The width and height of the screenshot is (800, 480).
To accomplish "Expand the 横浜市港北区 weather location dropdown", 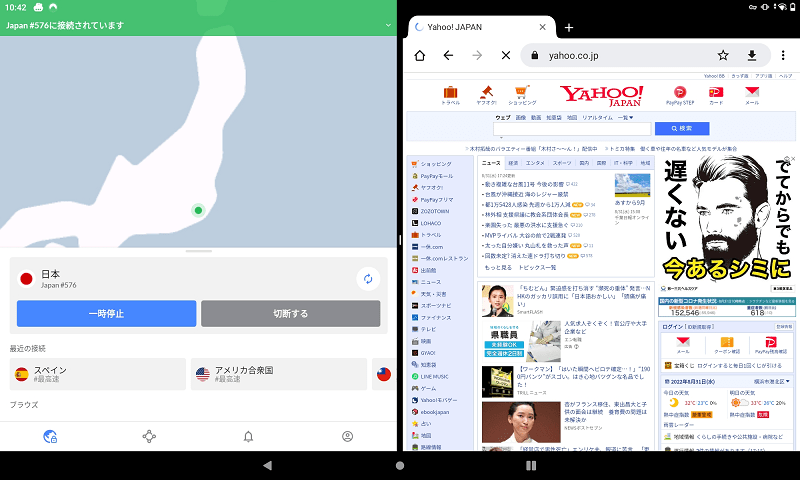I will pos(772,381).
